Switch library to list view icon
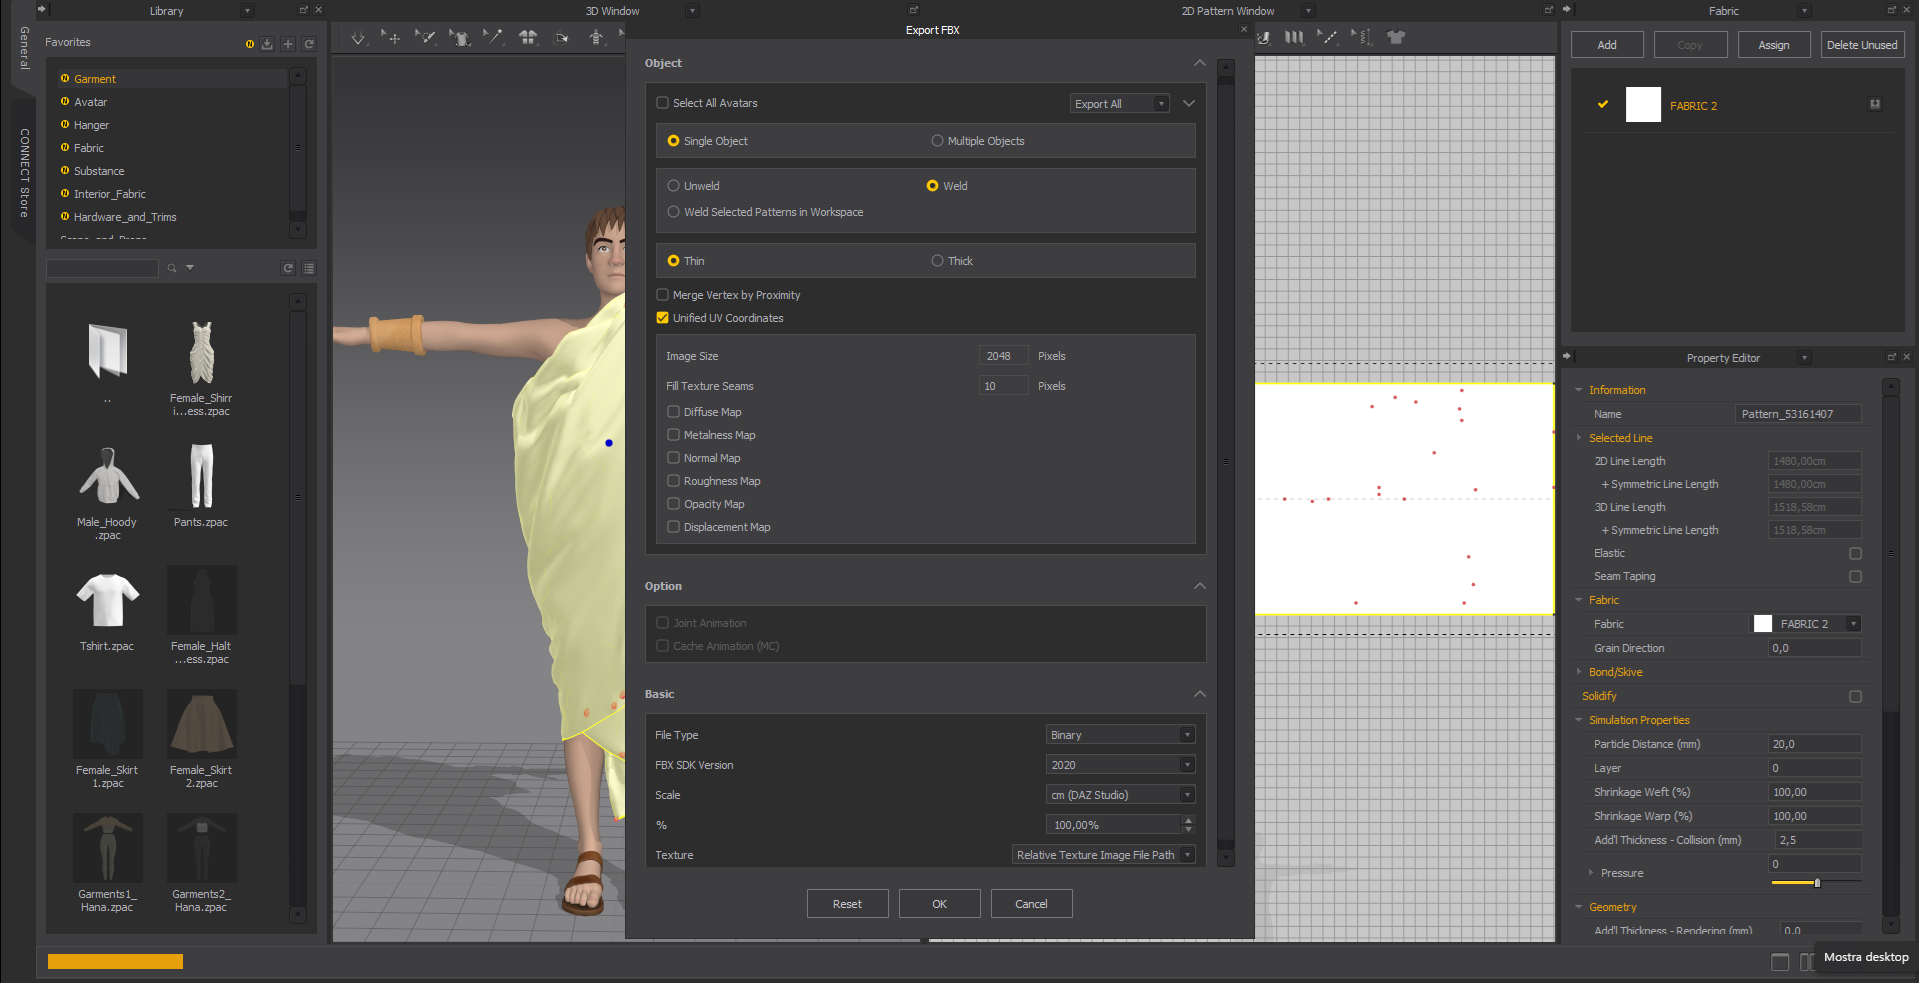This screenshot has height=983, width=1919. 309,268
